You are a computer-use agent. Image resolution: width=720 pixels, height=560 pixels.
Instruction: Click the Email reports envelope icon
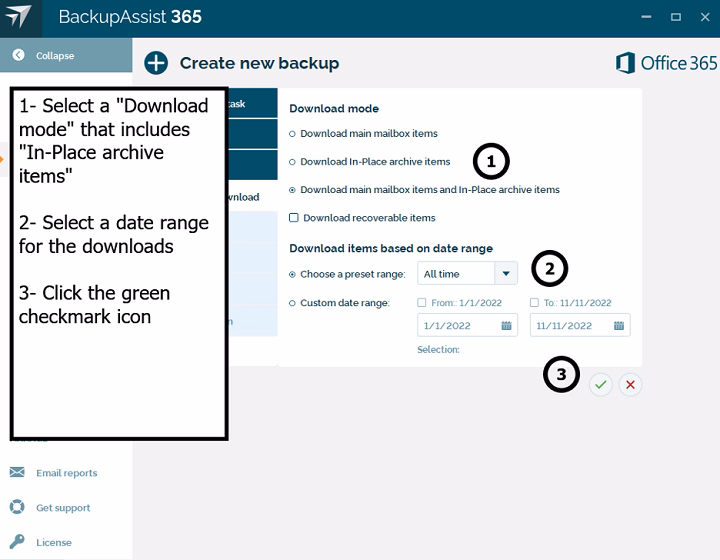point(17,473)
